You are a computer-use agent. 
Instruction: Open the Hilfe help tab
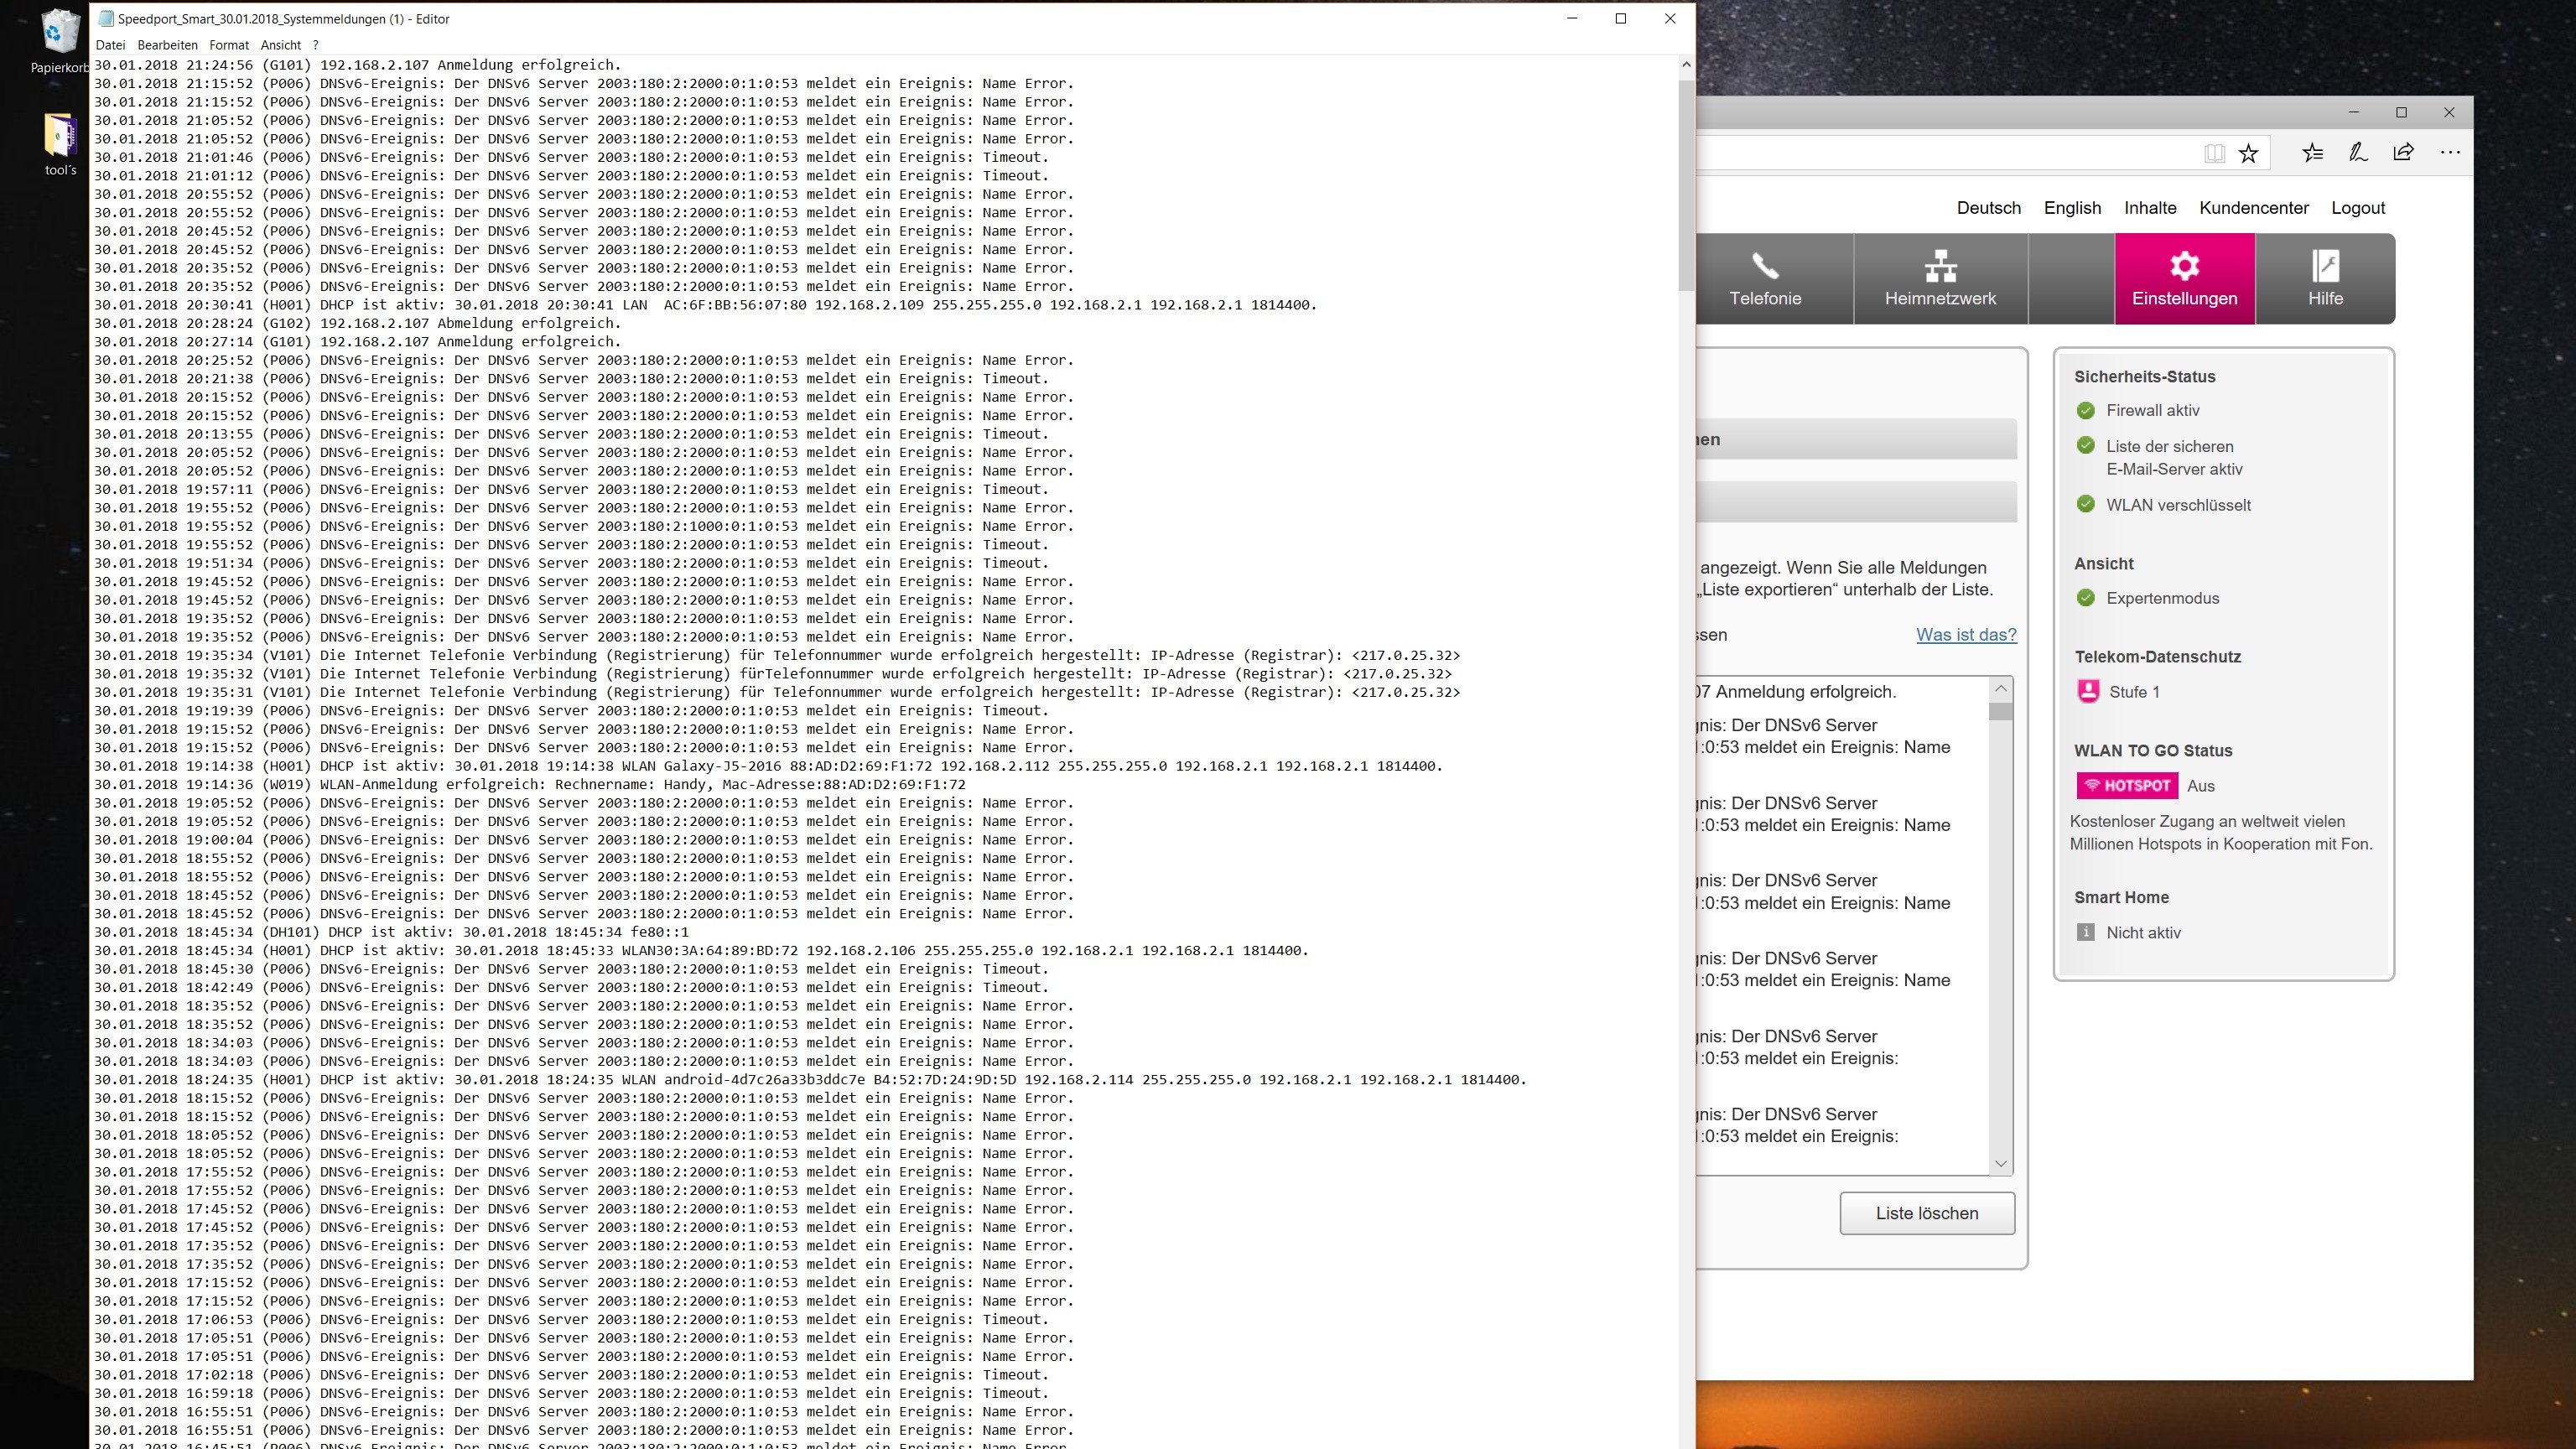tap(2325, 279)
